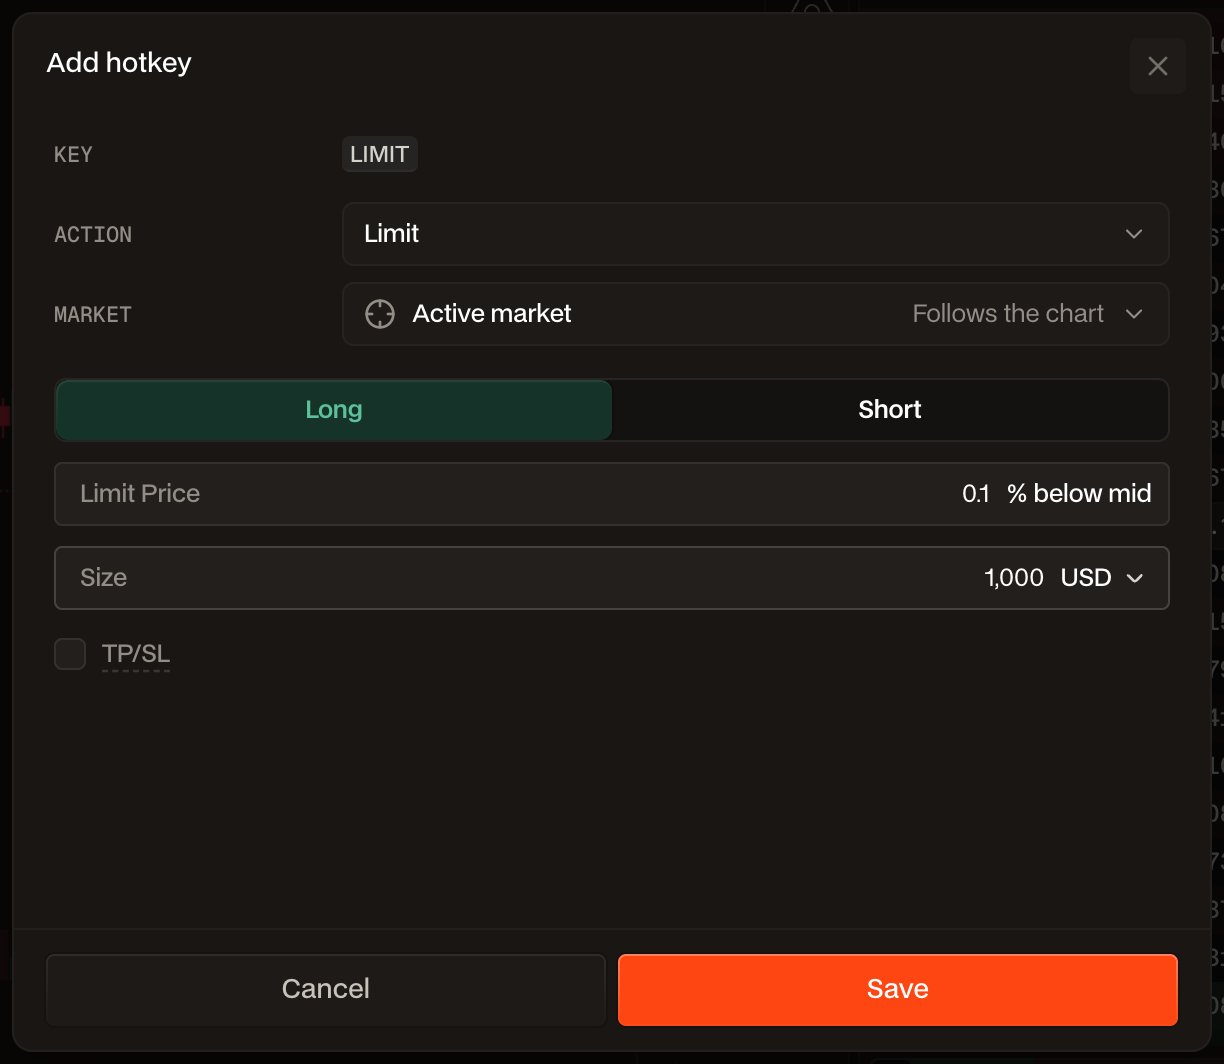The height and width of the screenshot is (1064, 1224).
Task: Click the LIMIT key badge
Action: (x=380, y=155)
